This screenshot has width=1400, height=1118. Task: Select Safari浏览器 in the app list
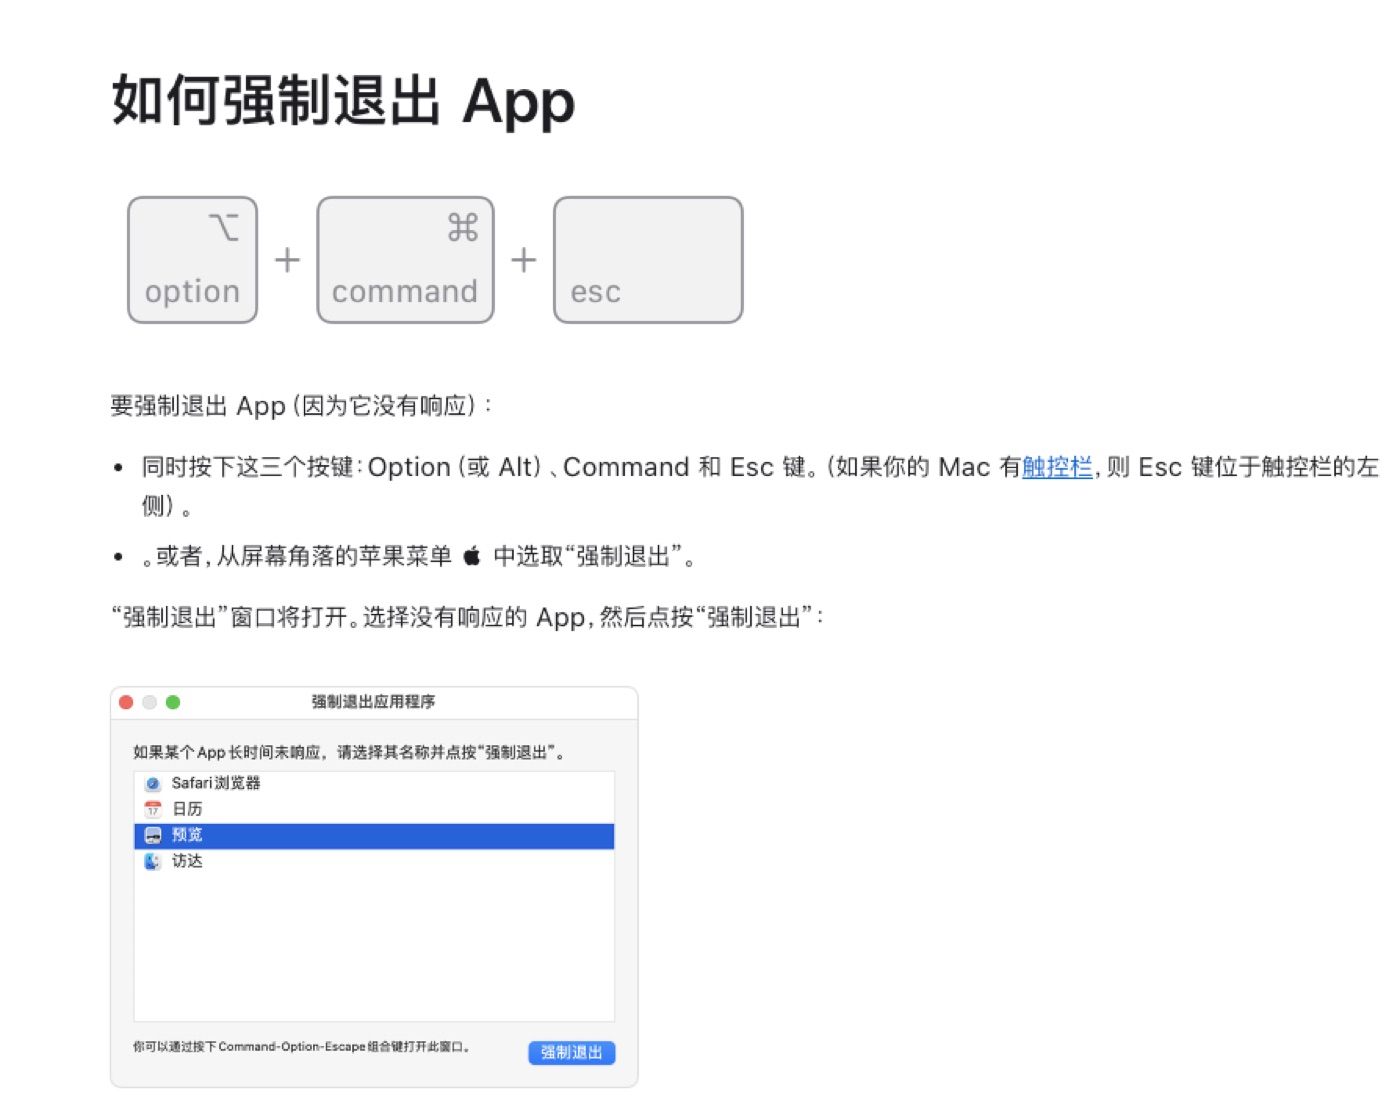pyautogui.click(x=374, y=784)
